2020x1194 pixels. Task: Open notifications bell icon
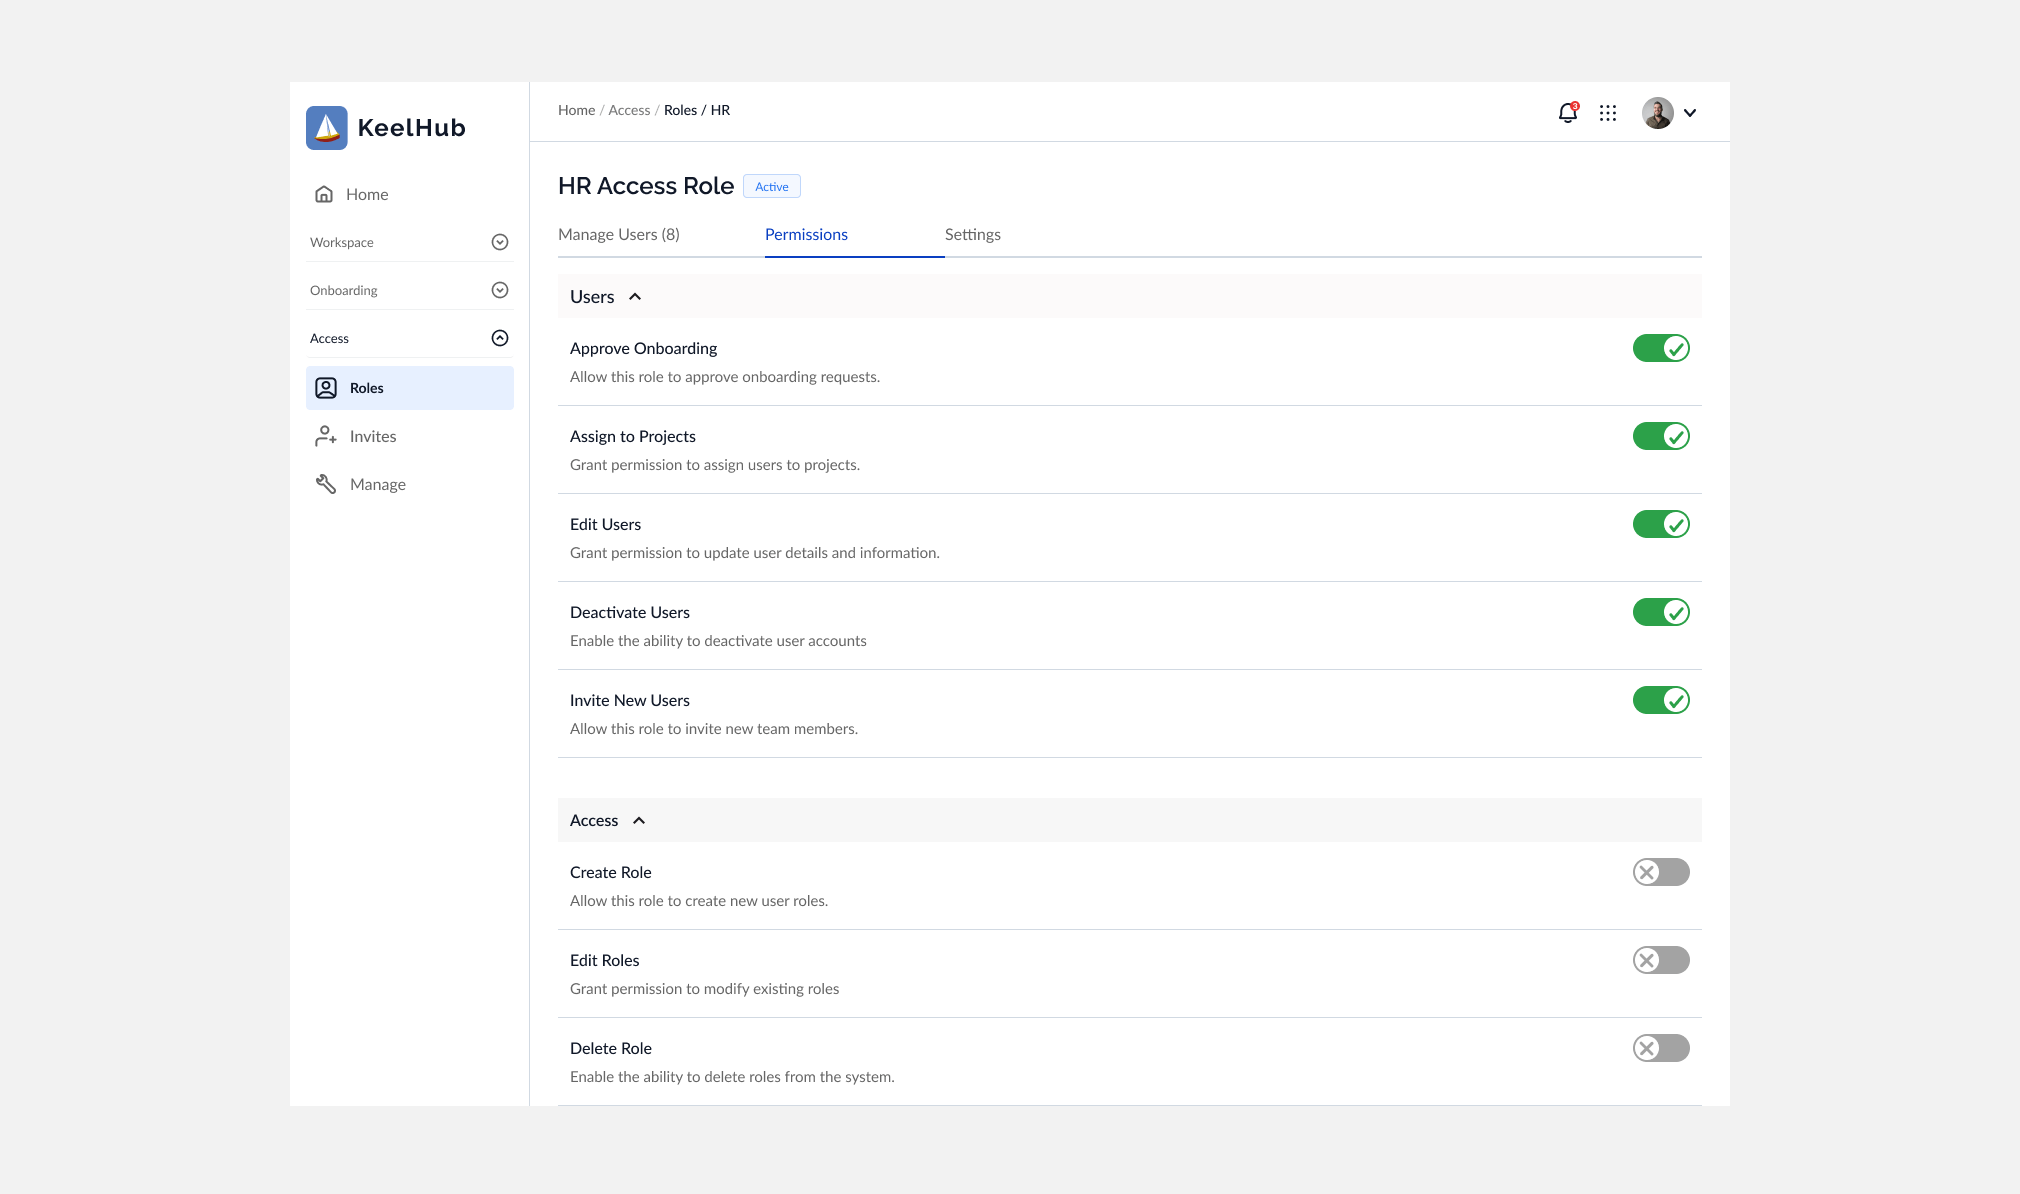click(x=1567, y=113)
